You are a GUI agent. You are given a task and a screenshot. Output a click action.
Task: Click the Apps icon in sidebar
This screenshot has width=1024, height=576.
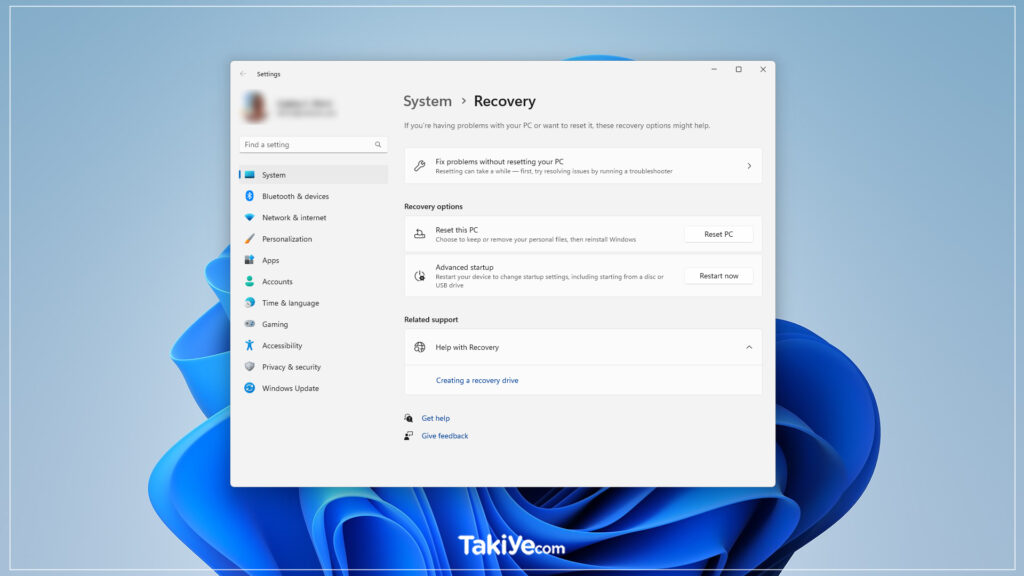click(249, 260)
